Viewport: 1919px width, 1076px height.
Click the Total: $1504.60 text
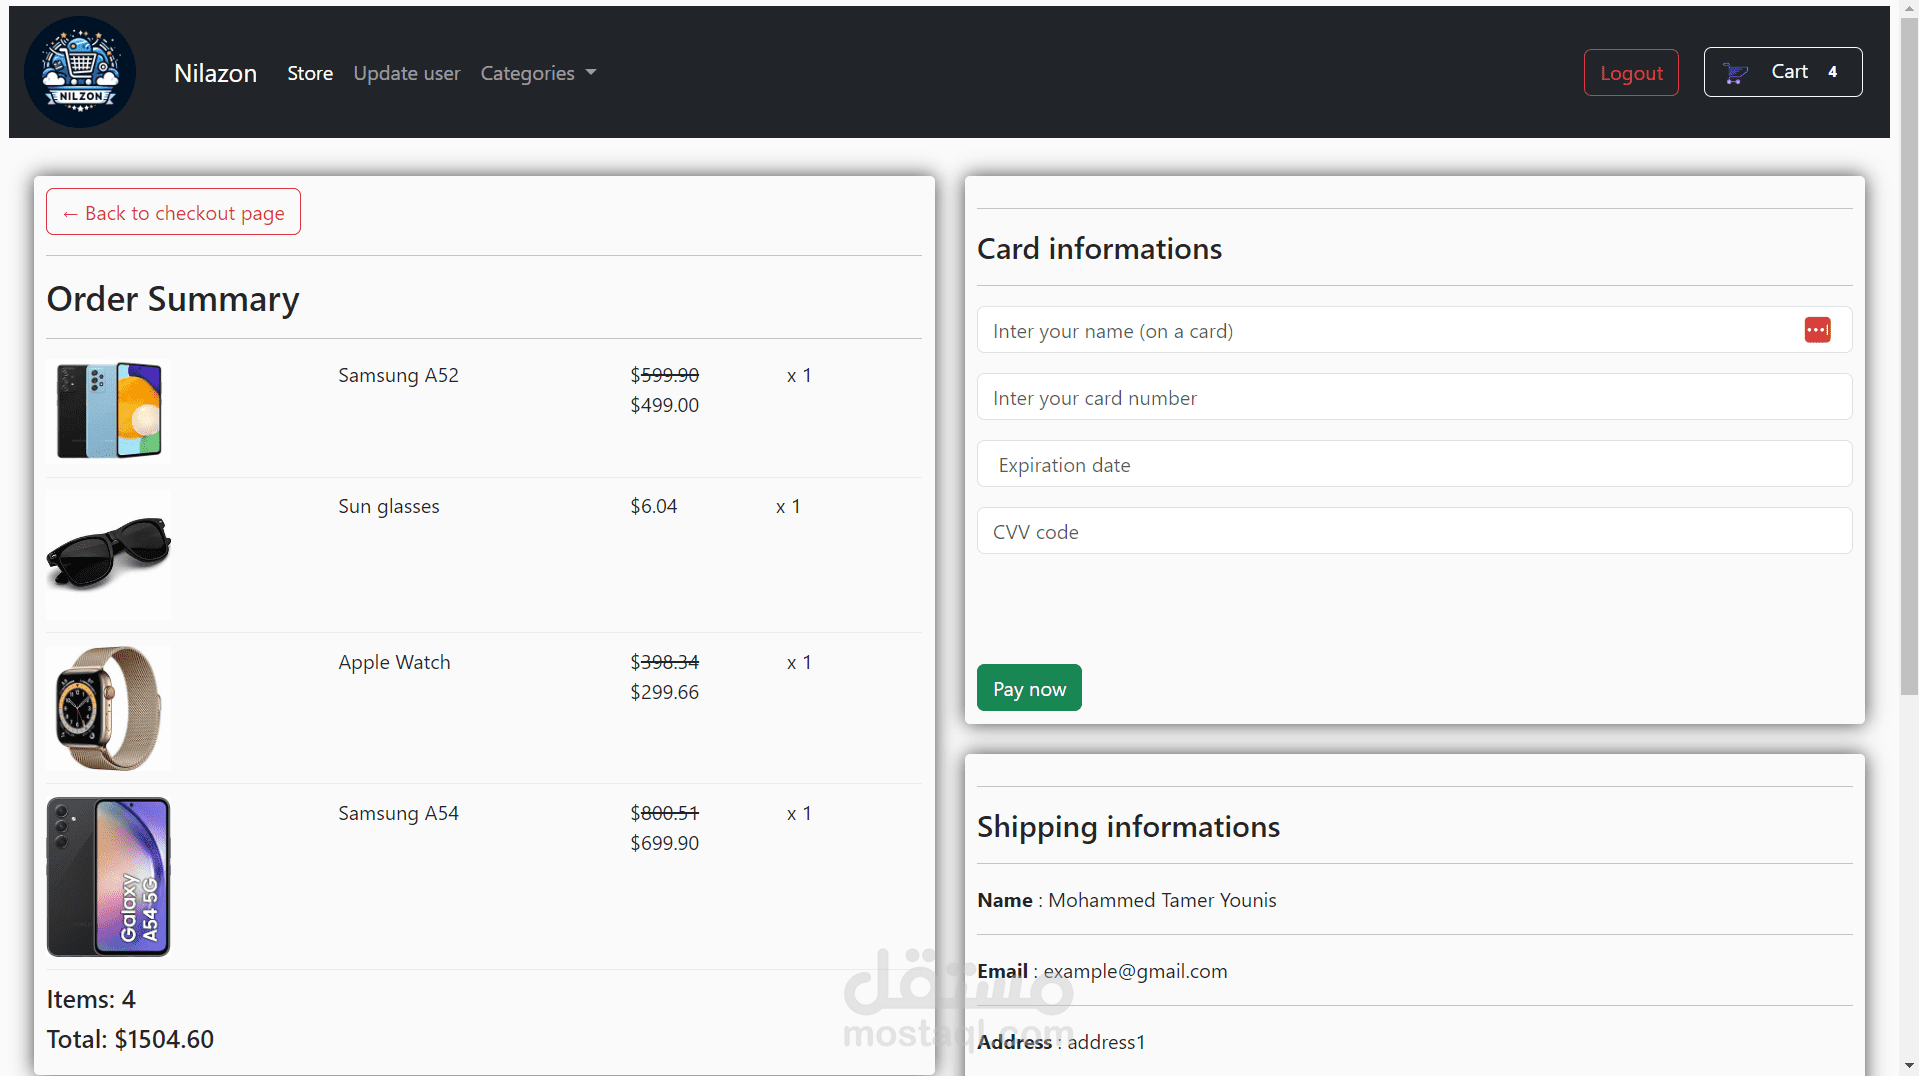coord(130,1039)
